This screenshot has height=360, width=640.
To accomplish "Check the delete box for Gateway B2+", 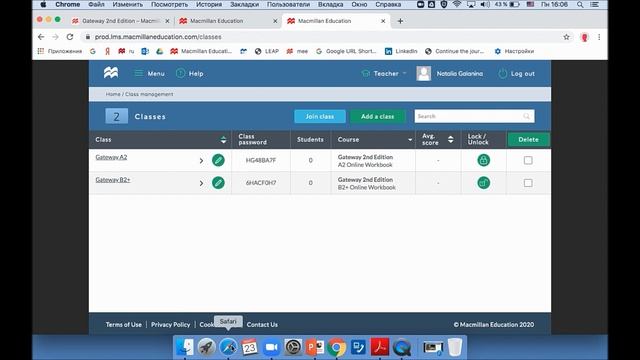I will click(528, 182).
